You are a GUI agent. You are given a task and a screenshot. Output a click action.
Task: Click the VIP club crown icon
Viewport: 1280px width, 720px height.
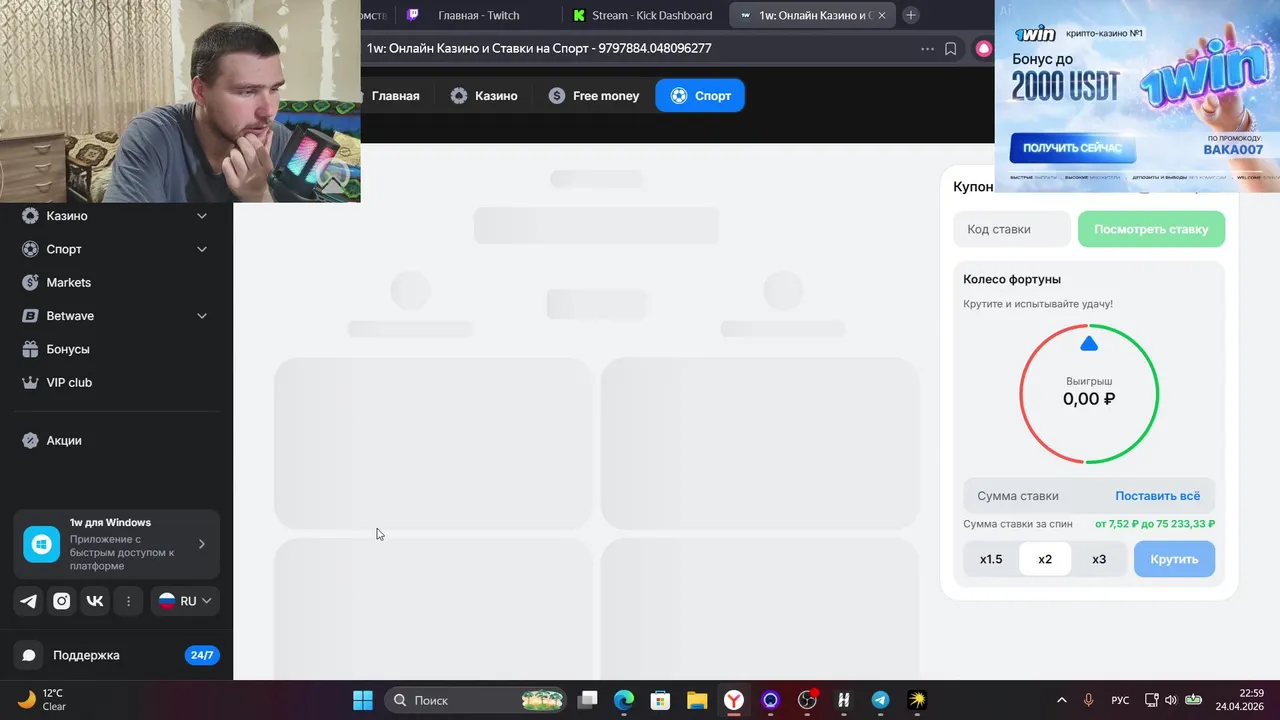[x=30, y=382]
